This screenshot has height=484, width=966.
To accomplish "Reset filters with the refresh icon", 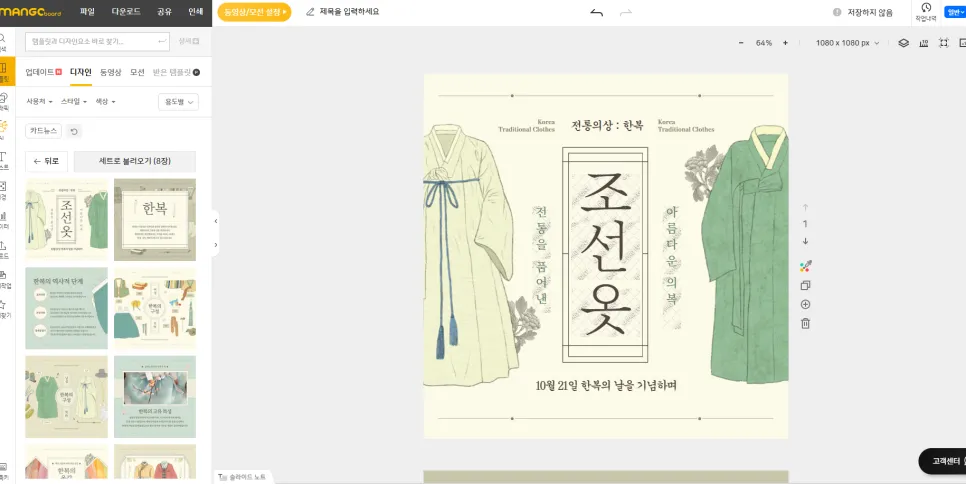I will [74, 131].
